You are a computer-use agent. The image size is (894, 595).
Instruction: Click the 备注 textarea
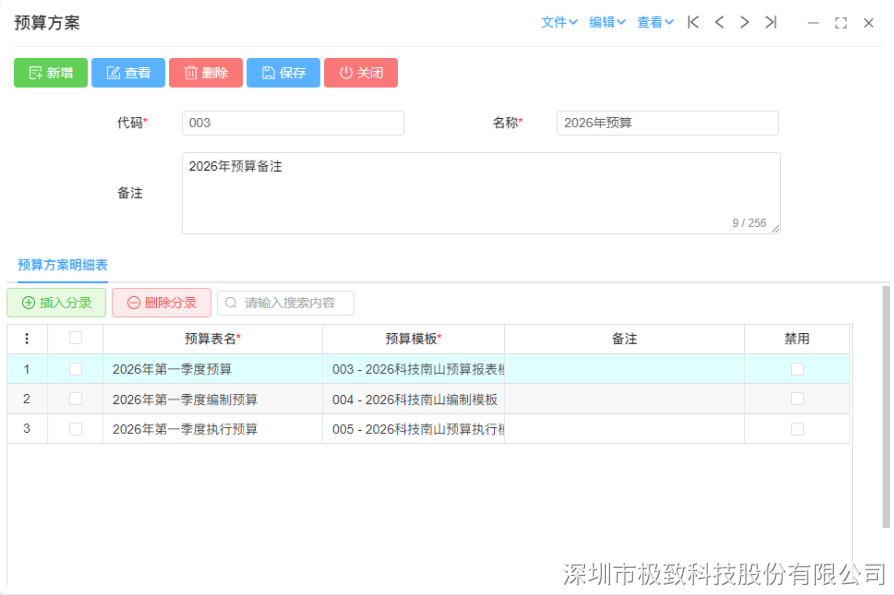click(481, 193)
